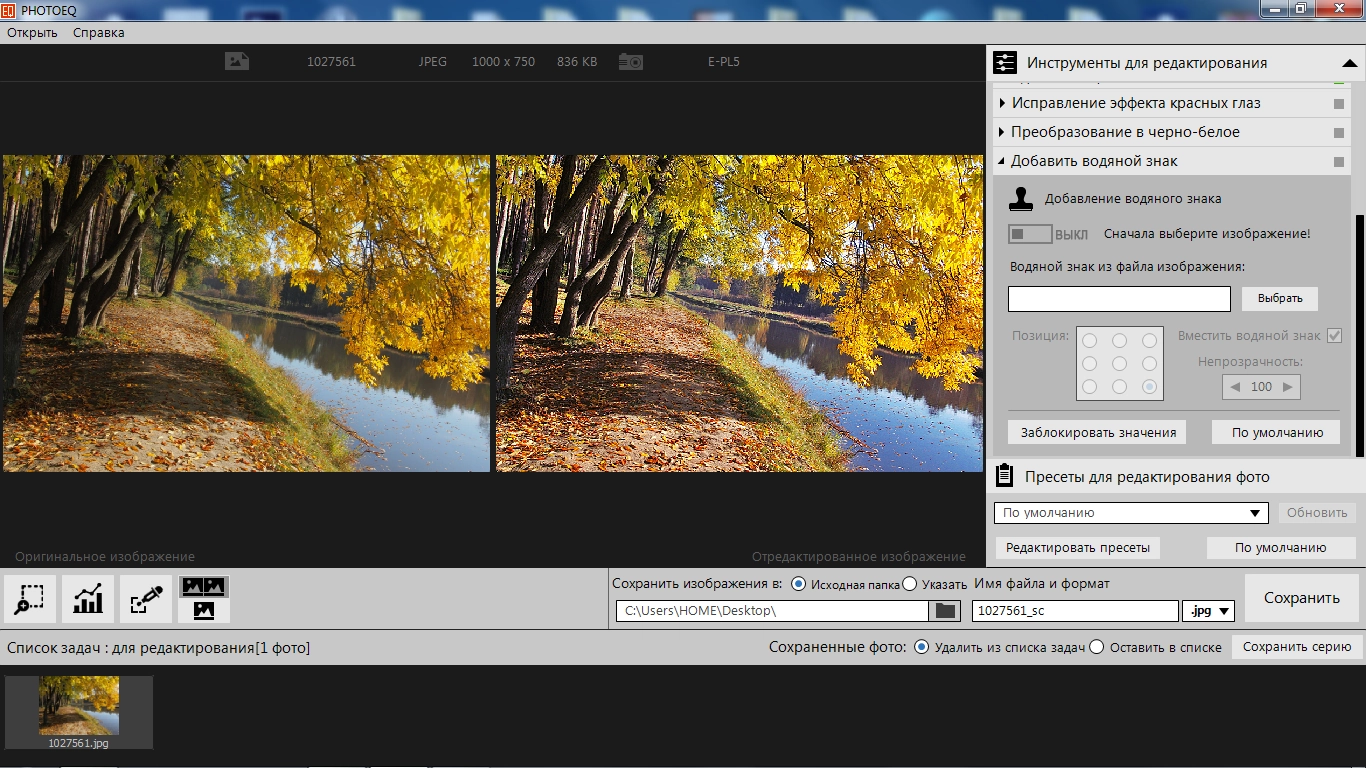1366x768 pixels.
Task: Click the '836 KB' file size text
Action: pyautogui.click(x=577, y=62)
